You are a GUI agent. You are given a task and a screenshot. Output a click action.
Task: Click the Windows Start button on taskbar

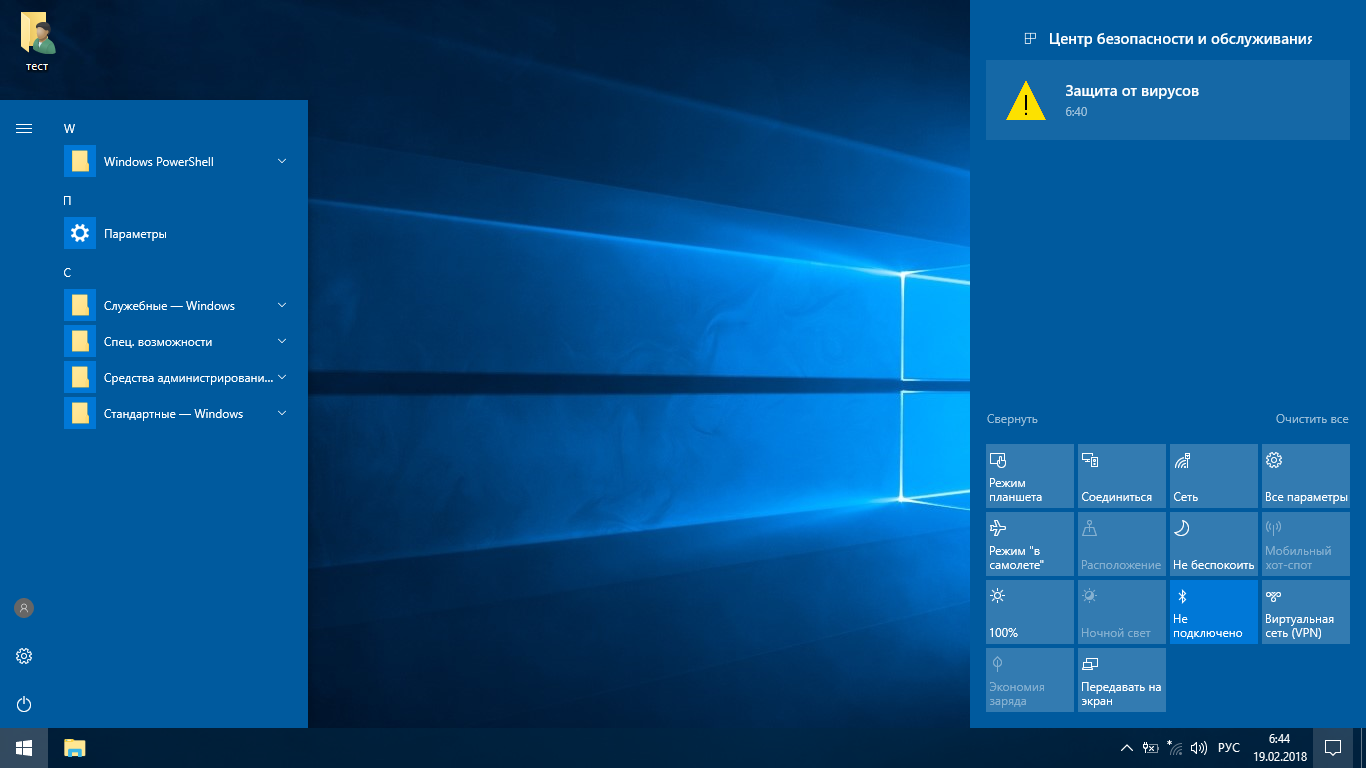pyautogui.click(x=24, y=748)
